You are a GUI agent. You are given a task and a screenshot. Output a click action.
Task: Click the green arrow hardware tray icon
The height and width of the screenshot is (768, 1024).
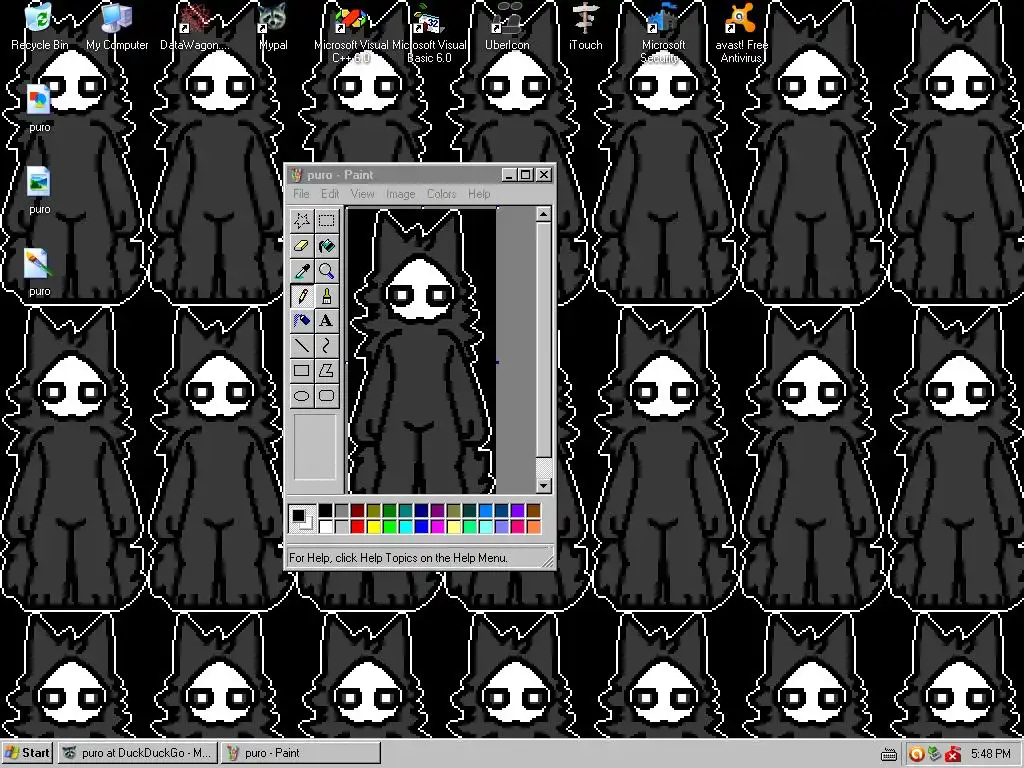point(934,754)
